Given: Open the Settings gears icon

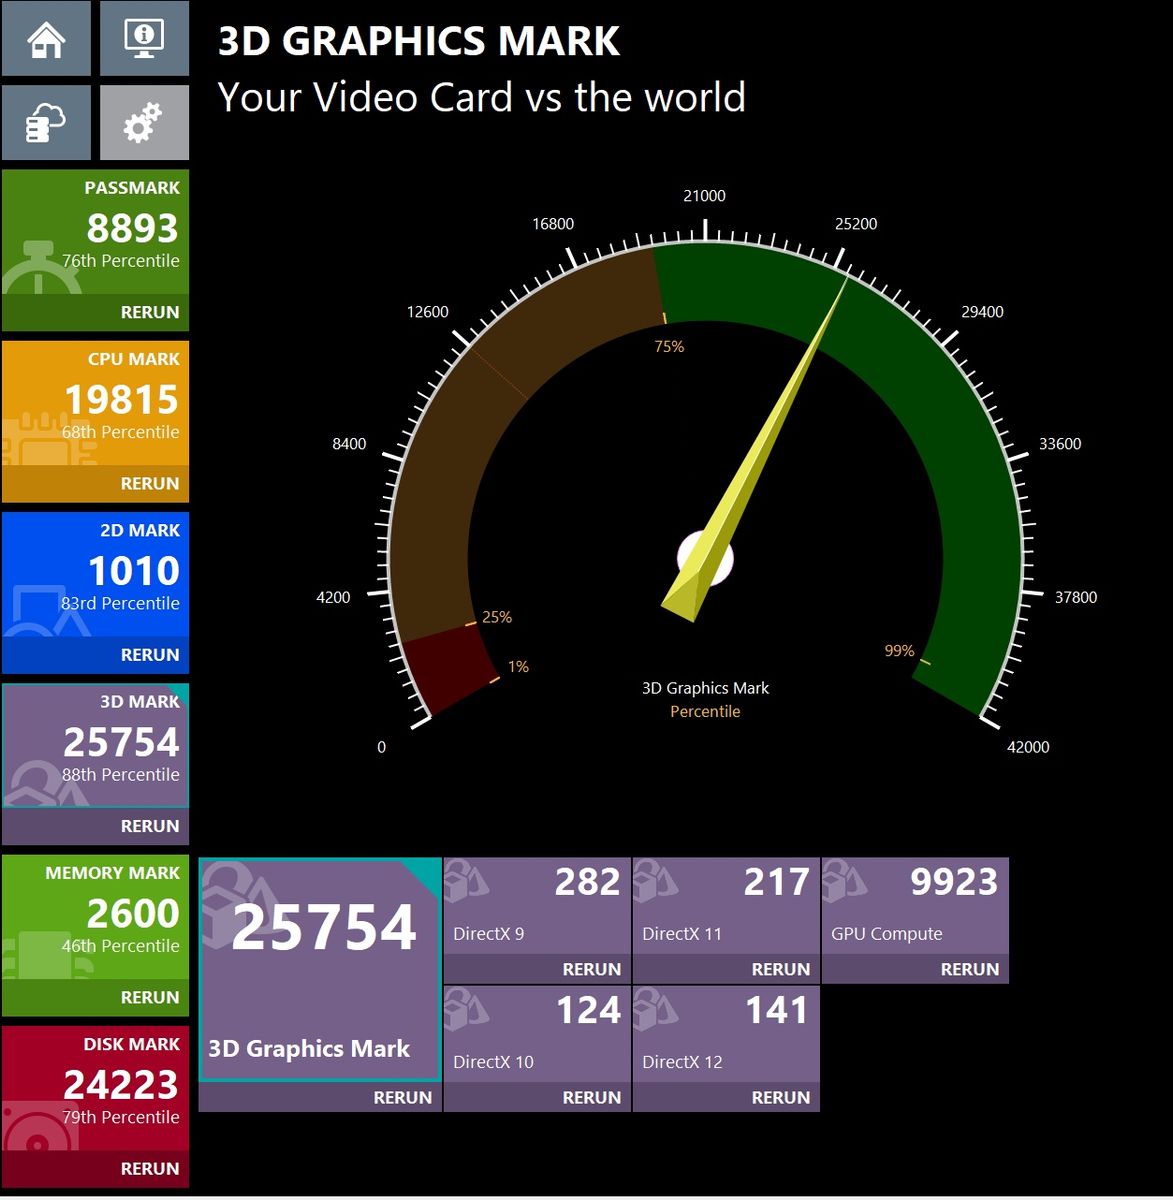Looking at the screenshot, I should 144,122.
